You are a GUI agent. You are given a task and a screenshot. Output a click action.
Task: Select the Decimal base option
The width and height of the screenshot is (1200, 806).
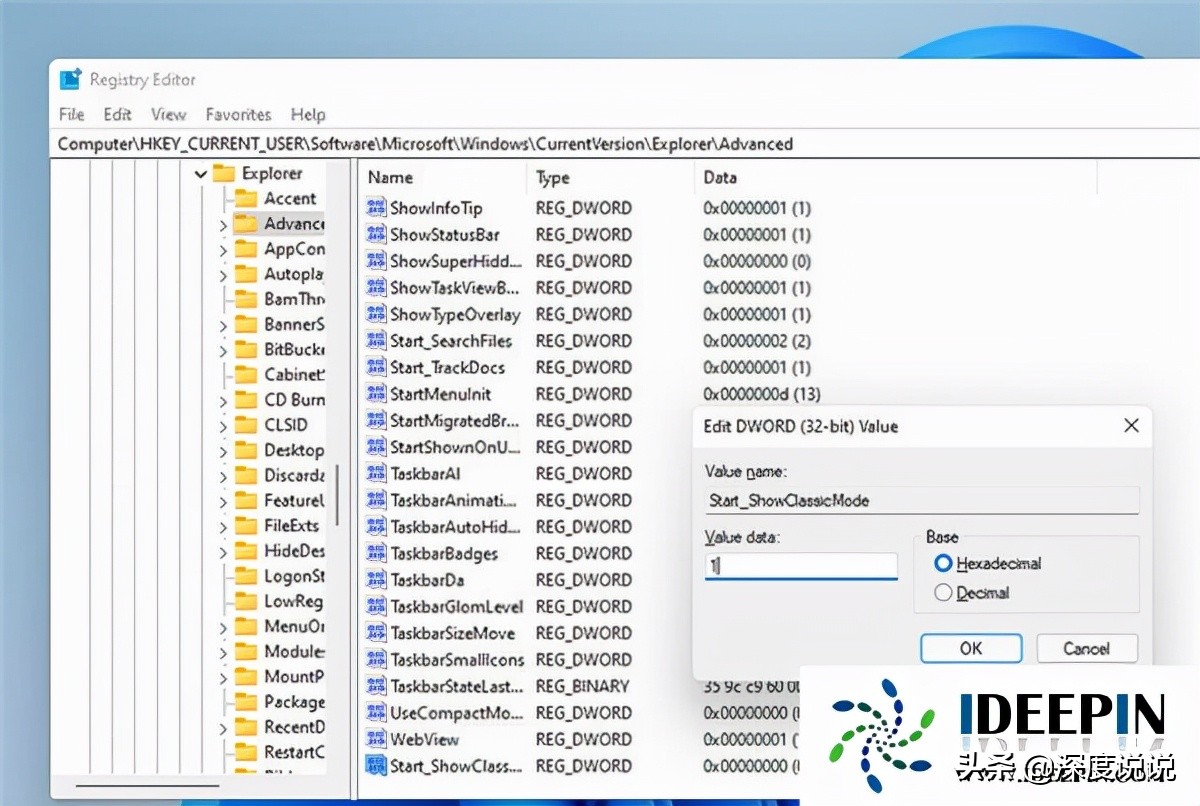coord(943,593)
